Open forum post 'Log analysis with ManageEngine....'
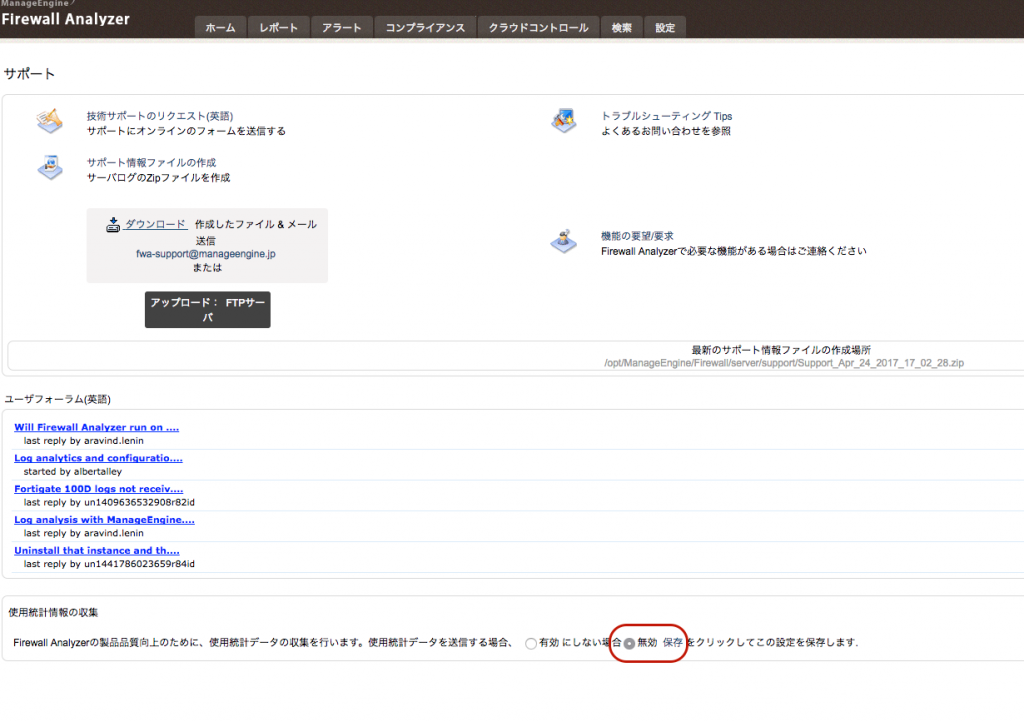This screenshot has width=1024, height=722. 104,520
